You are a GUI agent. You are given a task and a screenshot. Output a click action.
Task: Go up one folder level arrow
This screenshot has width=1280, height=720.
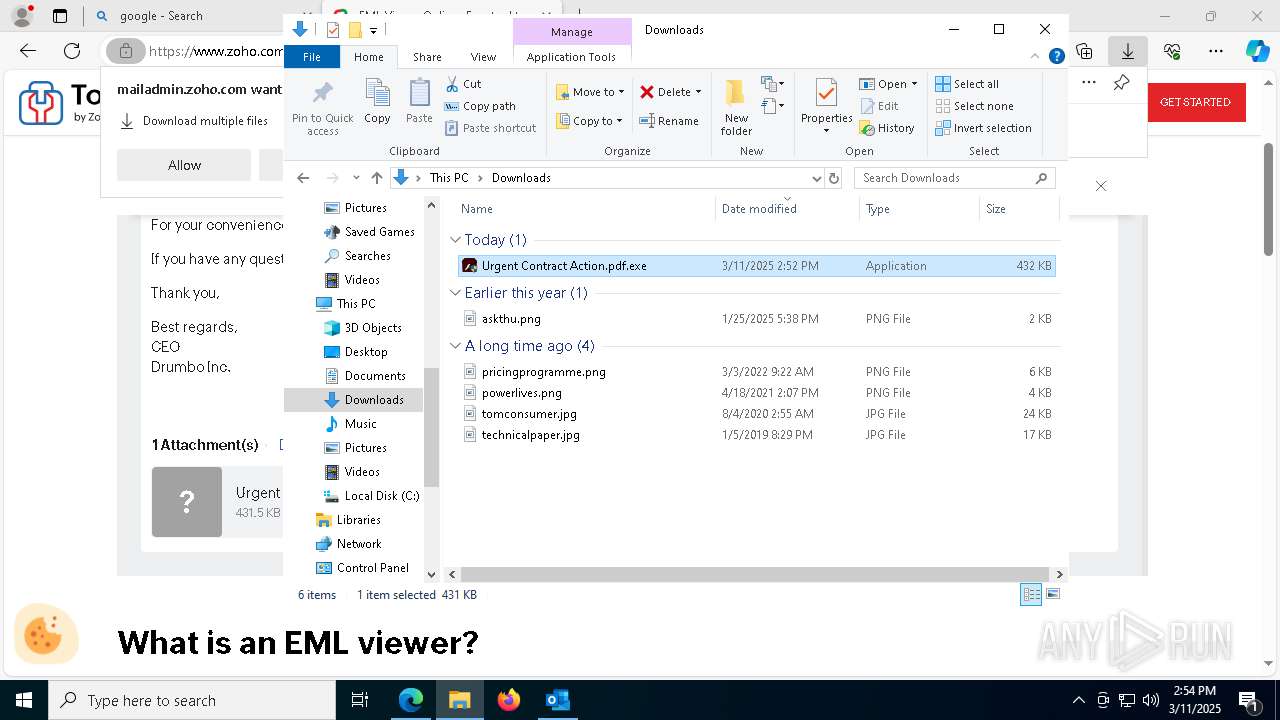pos(376,178)
